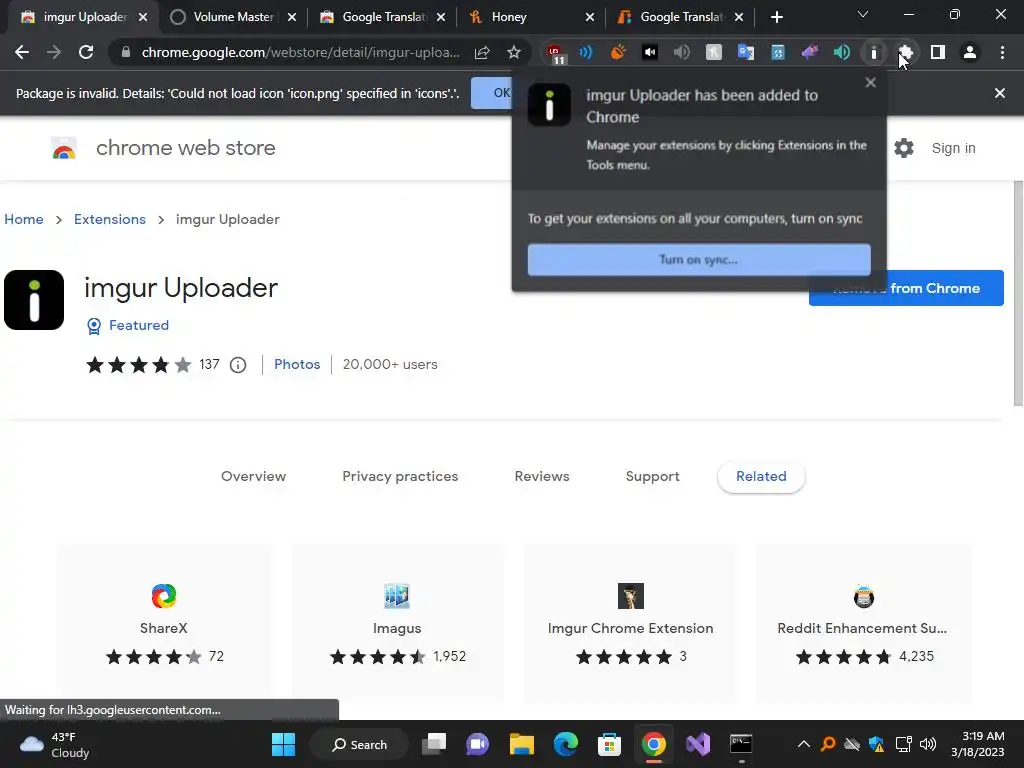Open the orange hand extension icon
Screen dimensions: 1024x768
pos(618,52)
